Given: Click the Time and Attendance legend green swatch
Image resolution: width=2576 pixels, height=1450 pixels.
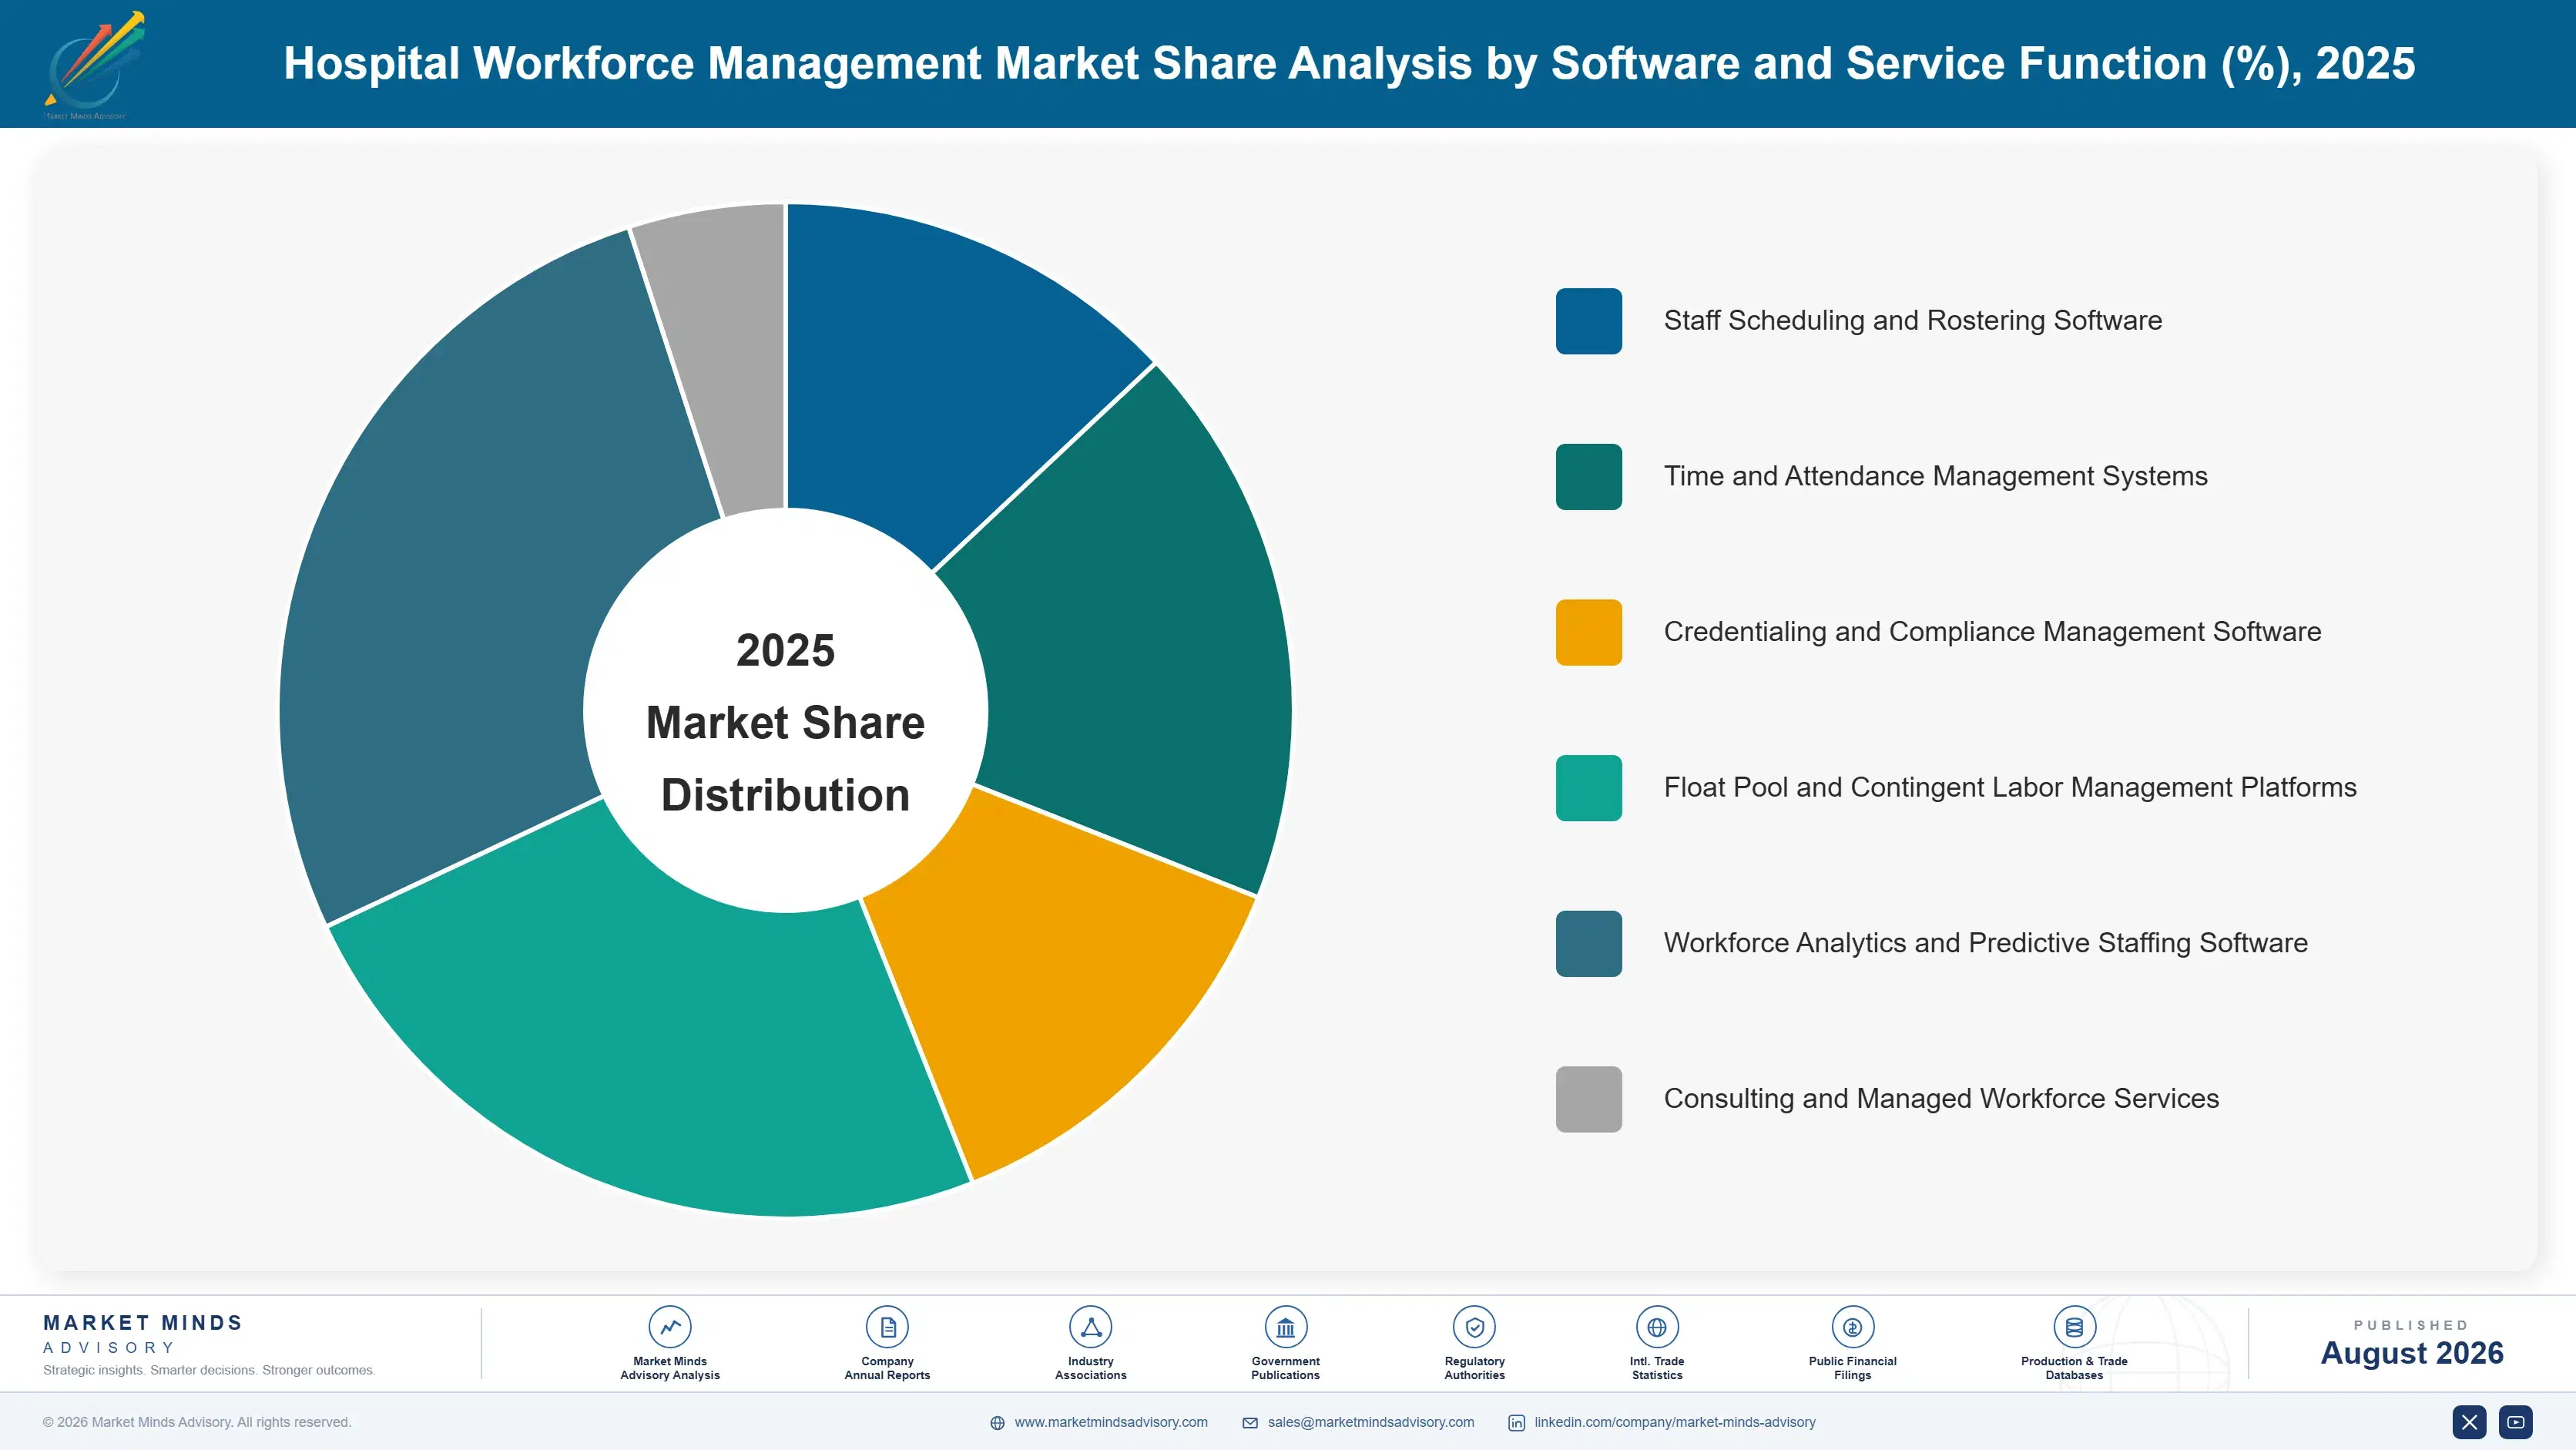Looking at the screenshot, I should click(1588, 477).
